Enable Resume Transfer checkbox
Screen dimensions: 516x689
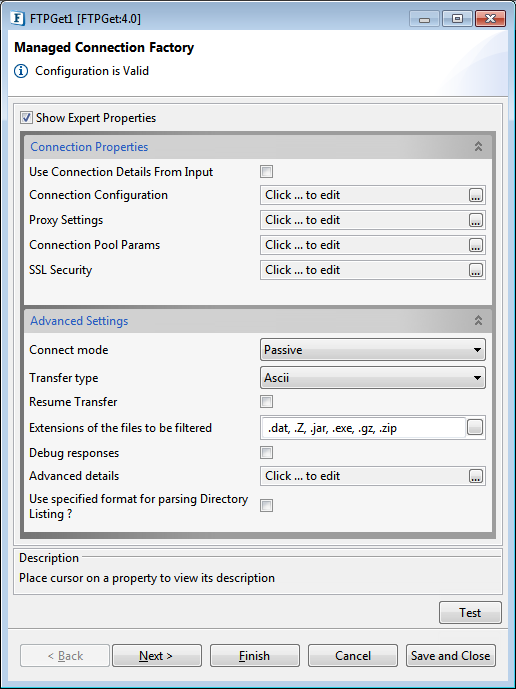point(266,402)
